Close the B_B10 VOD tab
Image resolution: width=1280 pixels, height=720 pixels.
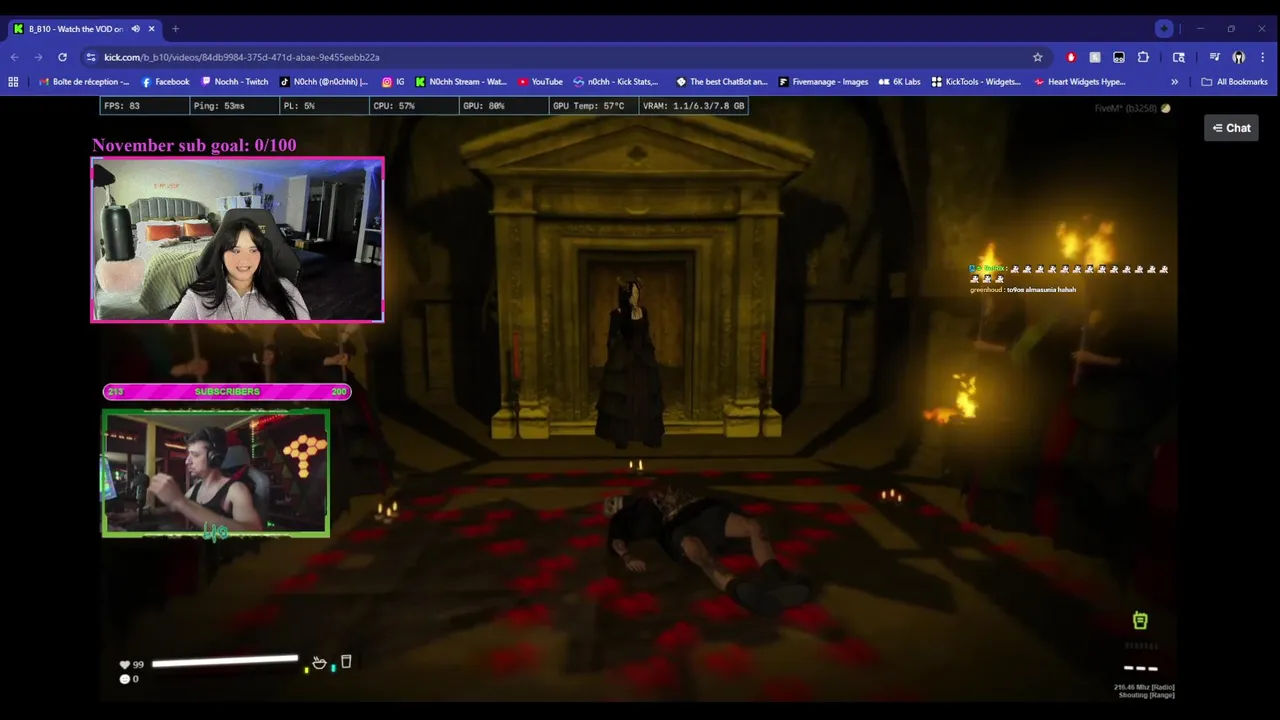point(151,29)
